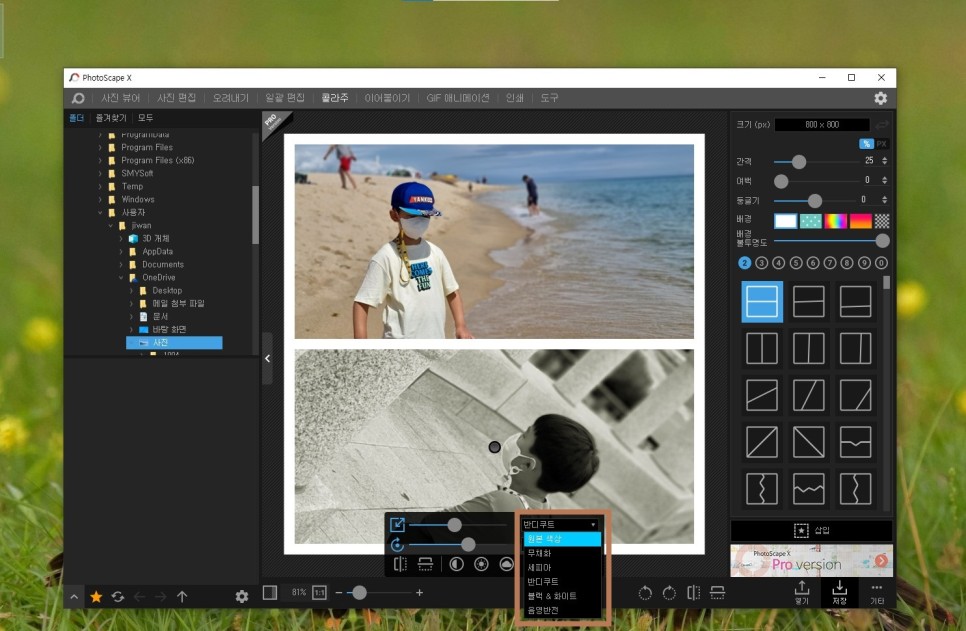
Task: Refresh the folder list
Action: click(x=118, y=596)
